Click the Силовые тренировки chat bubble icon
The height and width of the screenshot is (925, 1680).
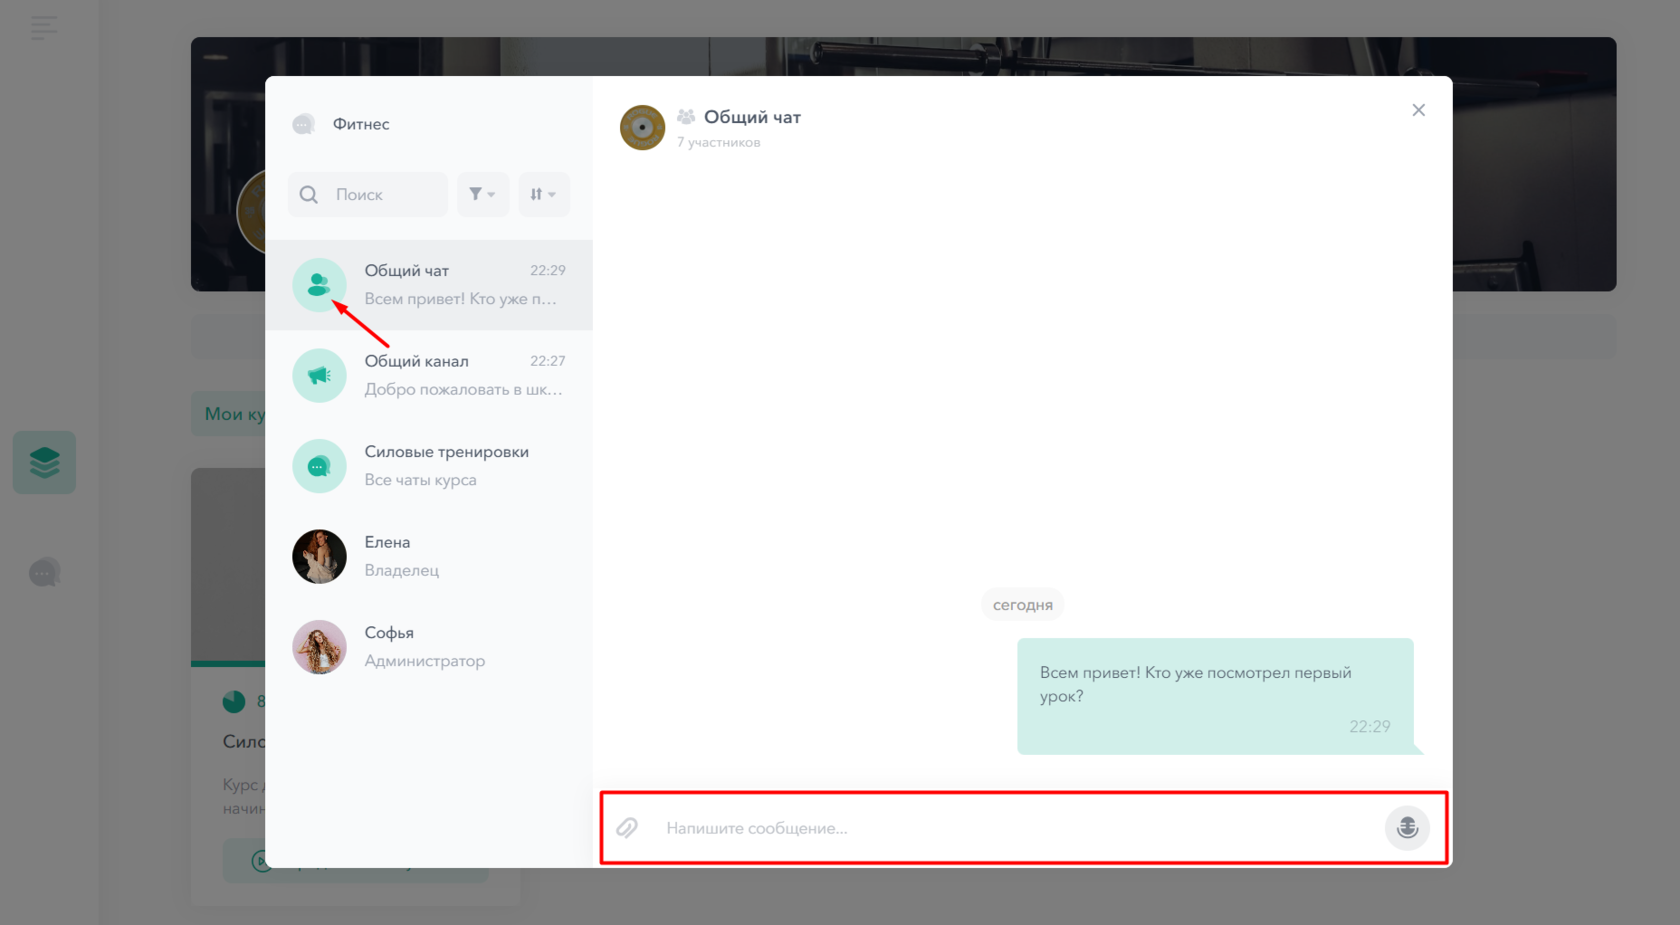click(x=319, y=466)
